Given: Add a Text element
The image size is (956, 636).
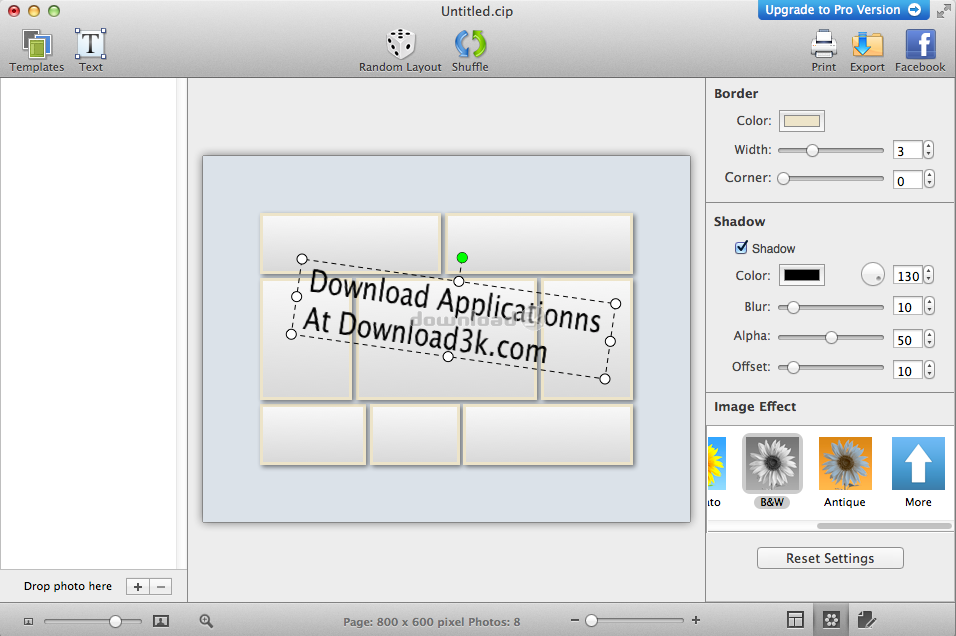Looking at the screenshot, I should point(90,51).
